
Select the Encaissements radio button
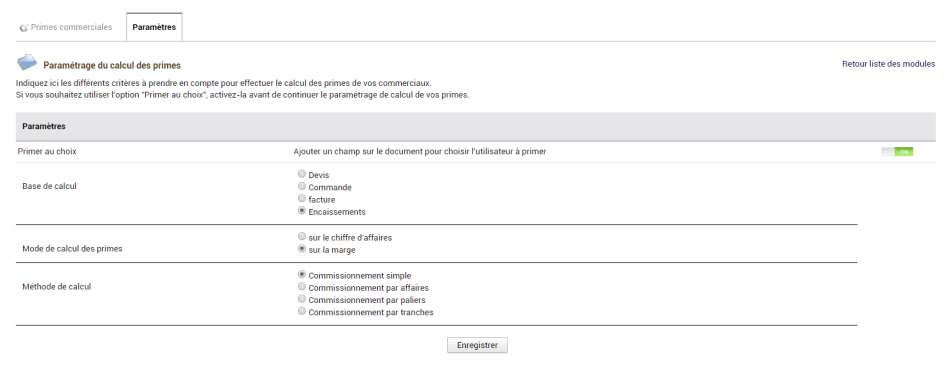tap(302, 211)
